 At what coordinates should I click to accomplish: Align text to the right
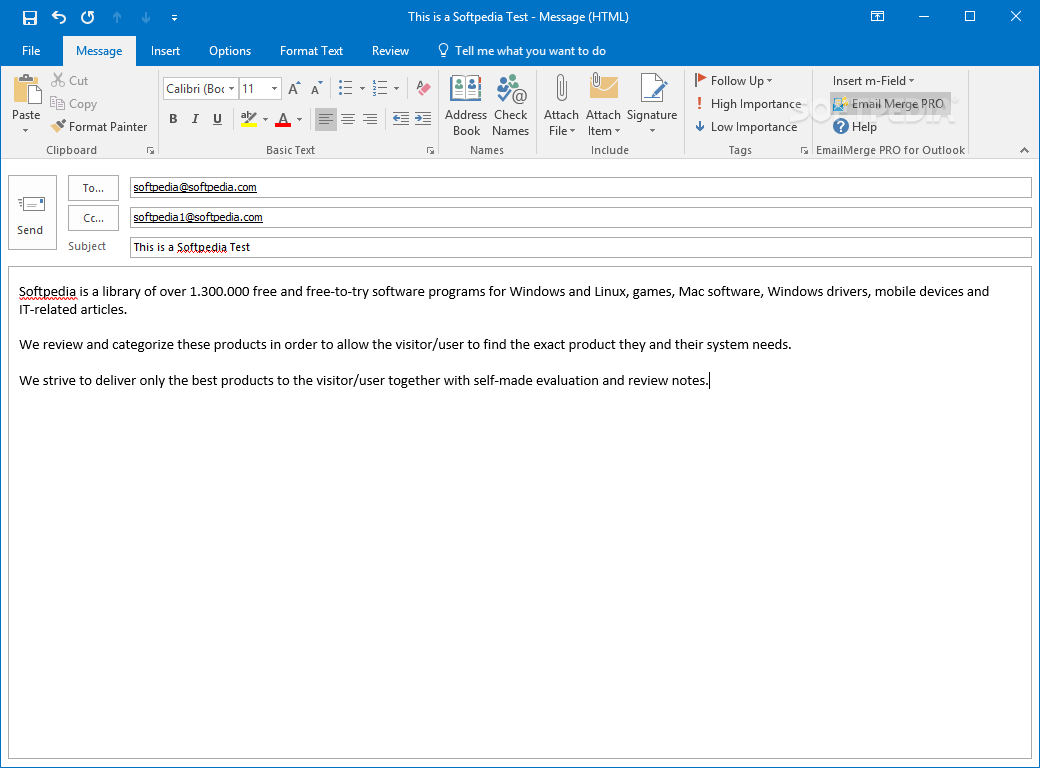point(370,119)
